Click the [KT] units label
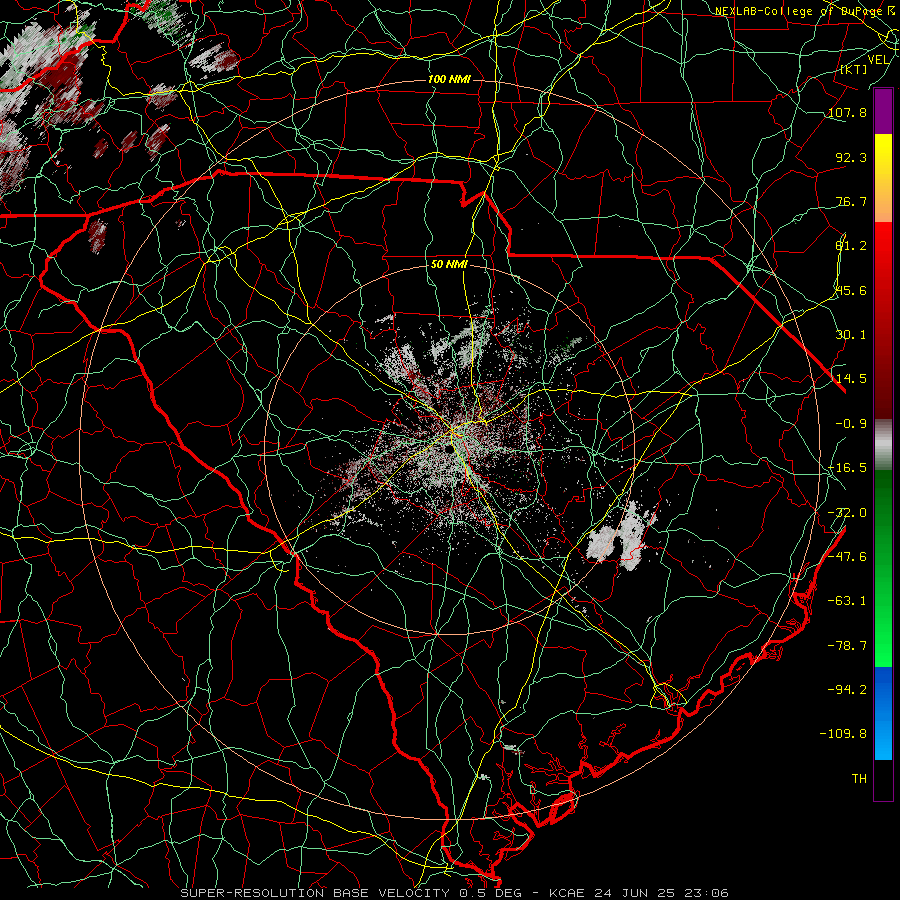 coord(853,69)
